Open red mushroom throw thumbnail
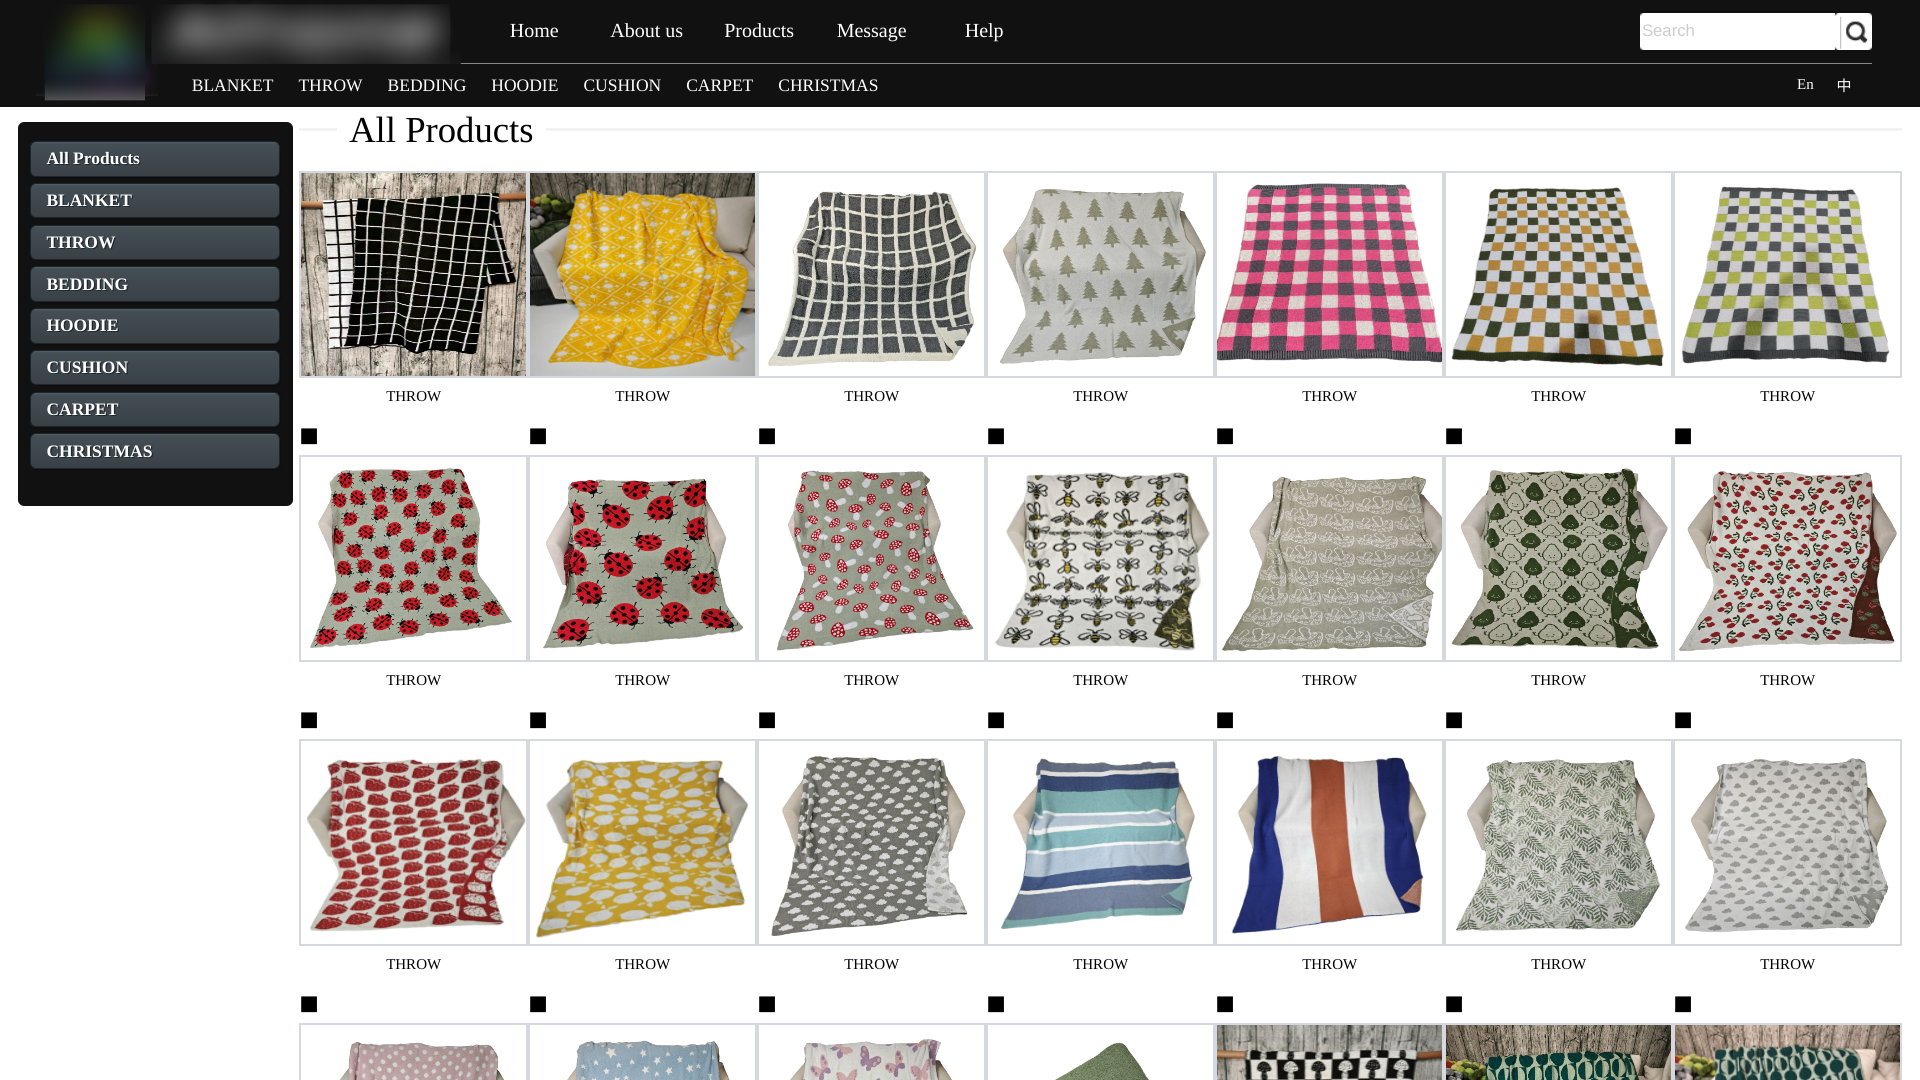This screenshot has width=1920, height=1080. pos(871,559)
